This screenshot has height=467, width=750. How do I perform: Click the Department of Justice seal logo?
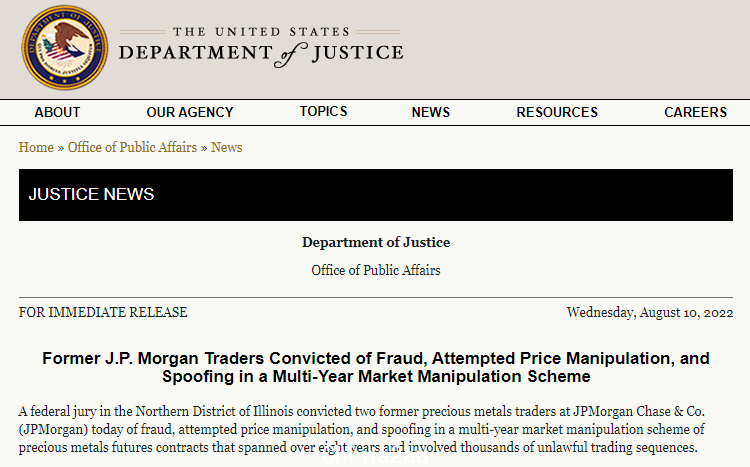coord(65,47)
